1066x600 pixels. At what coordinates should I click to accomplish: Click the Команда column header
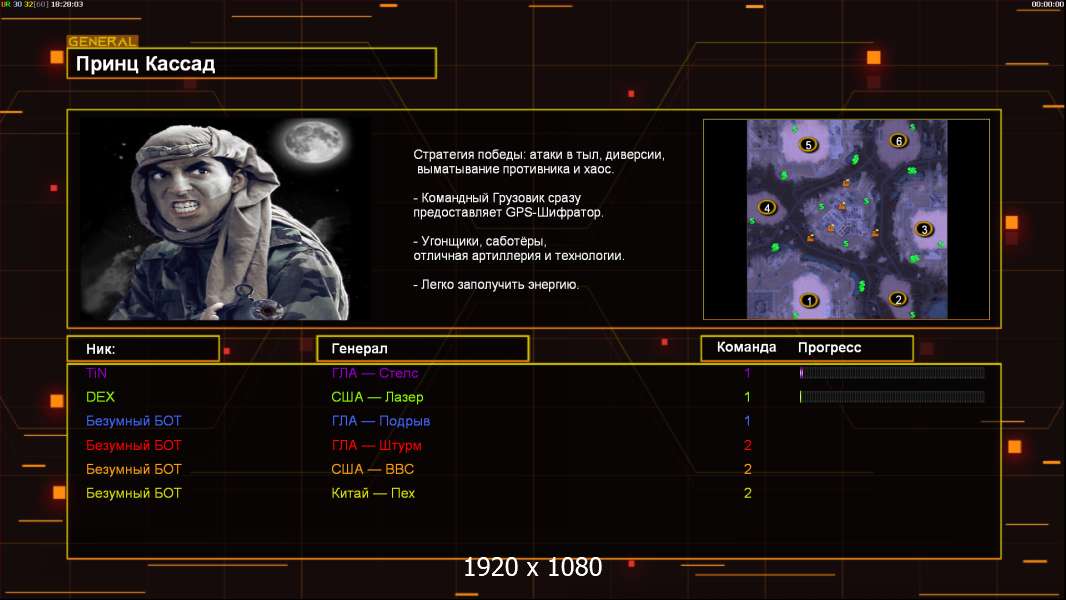coord(746,347)
